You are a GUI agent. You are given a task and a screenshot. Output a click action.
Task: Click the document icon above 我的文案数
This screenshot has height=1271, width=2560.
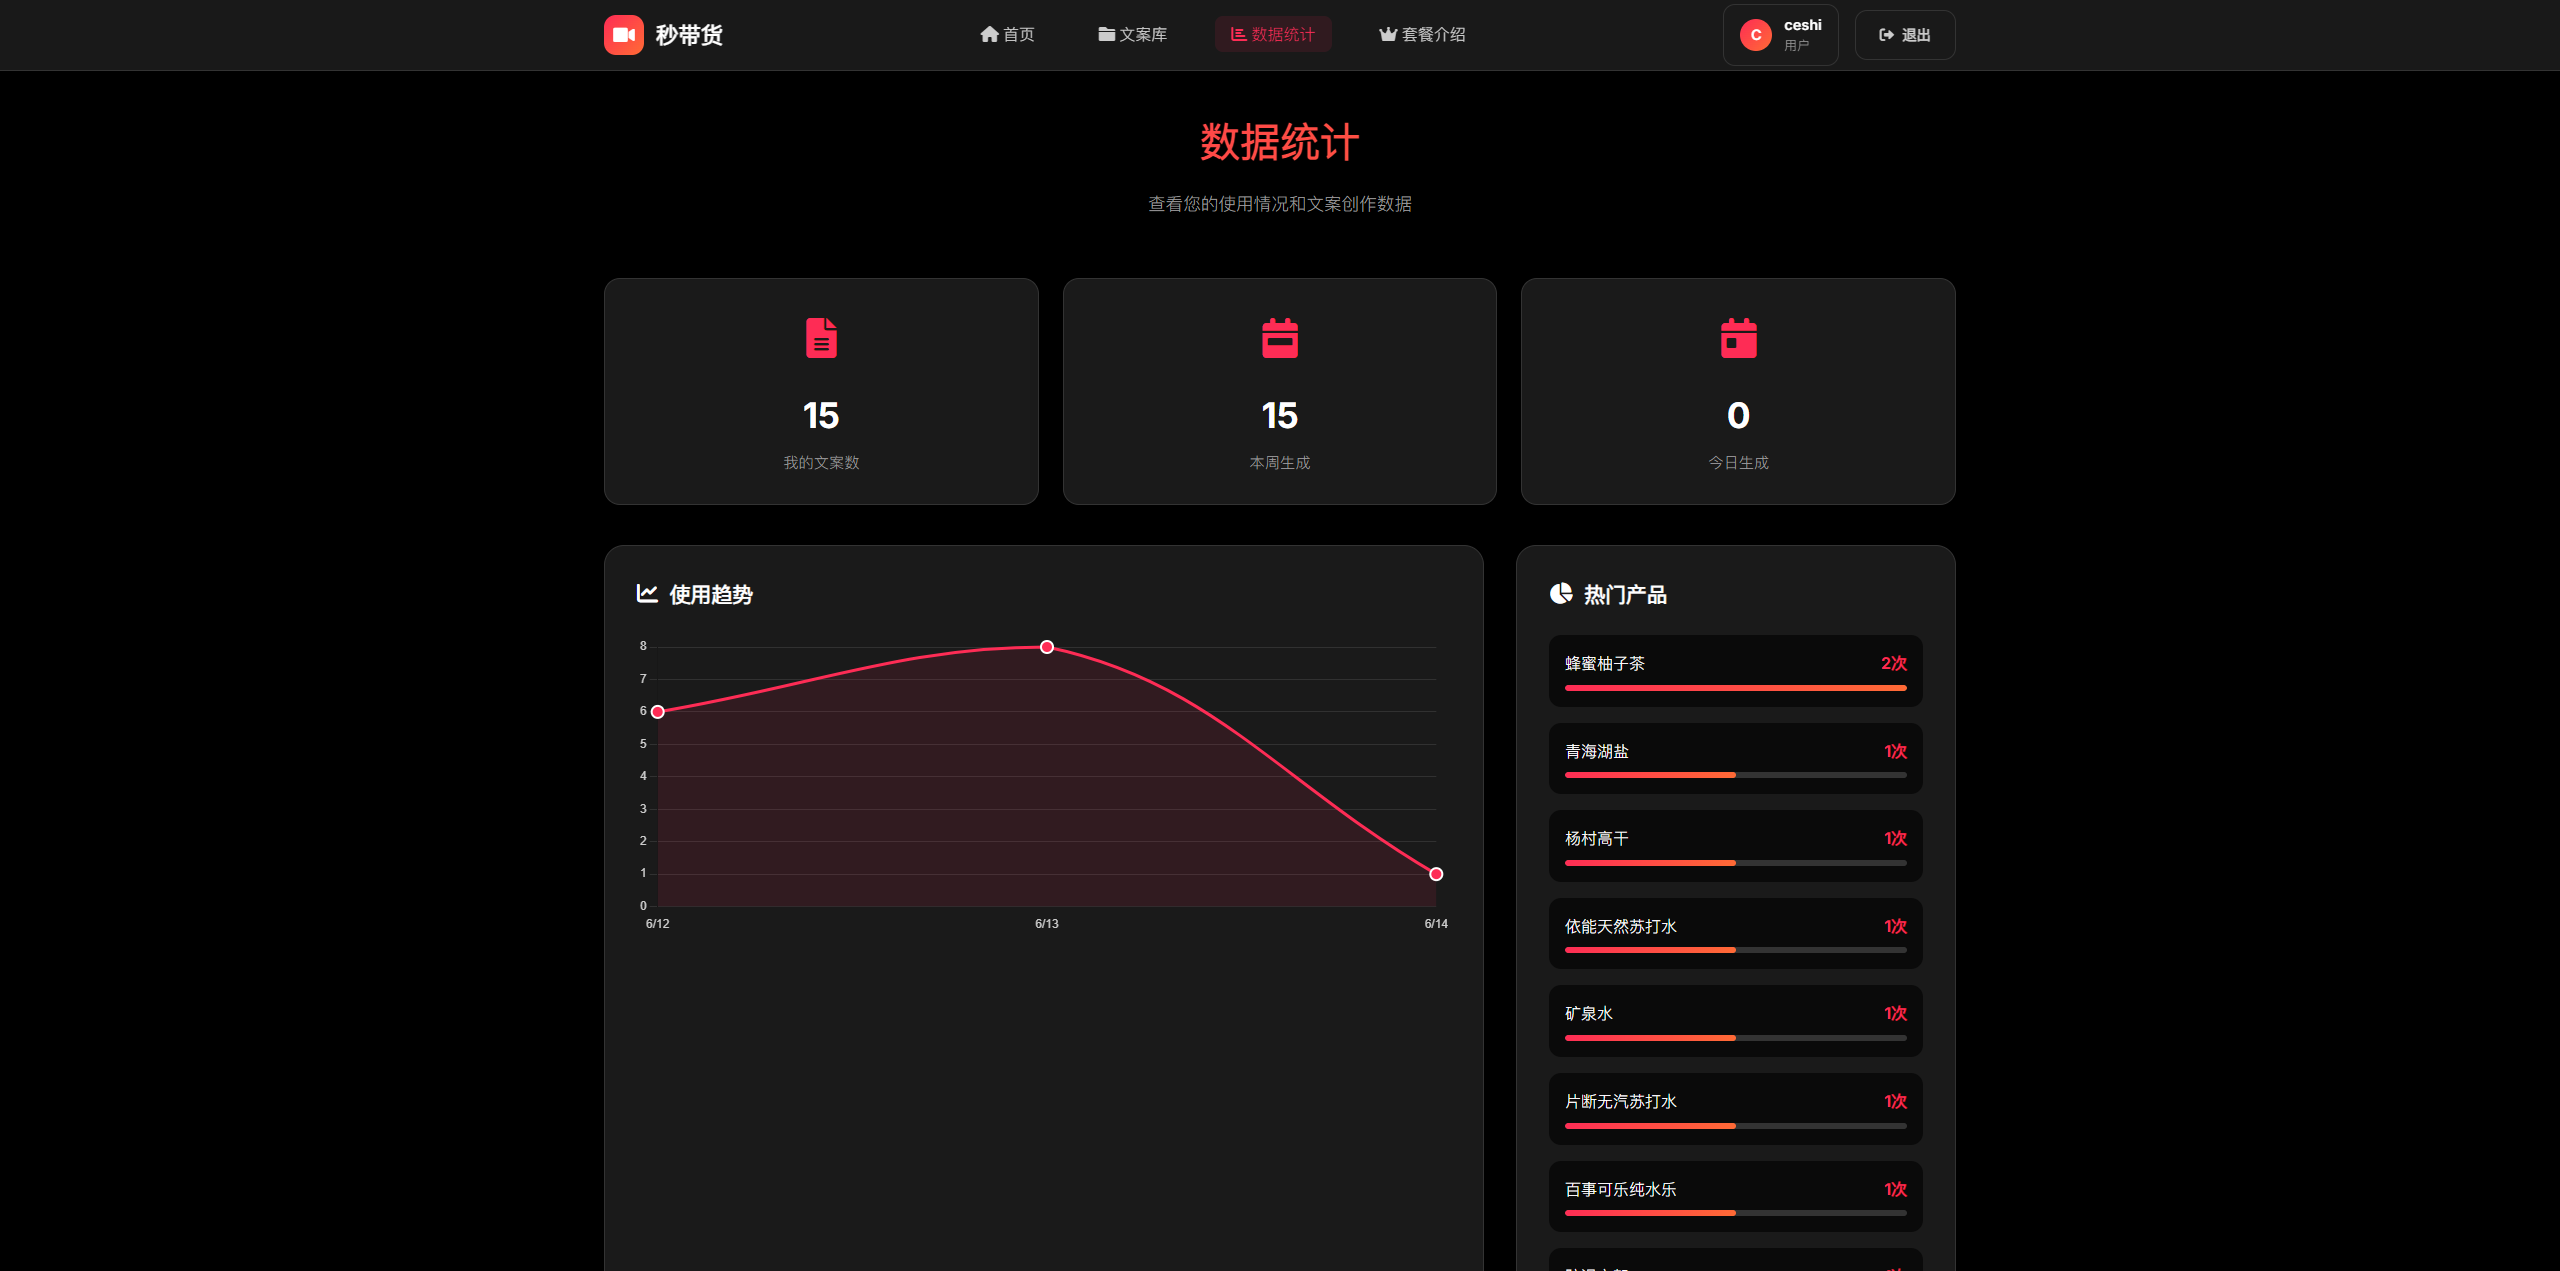821,338
